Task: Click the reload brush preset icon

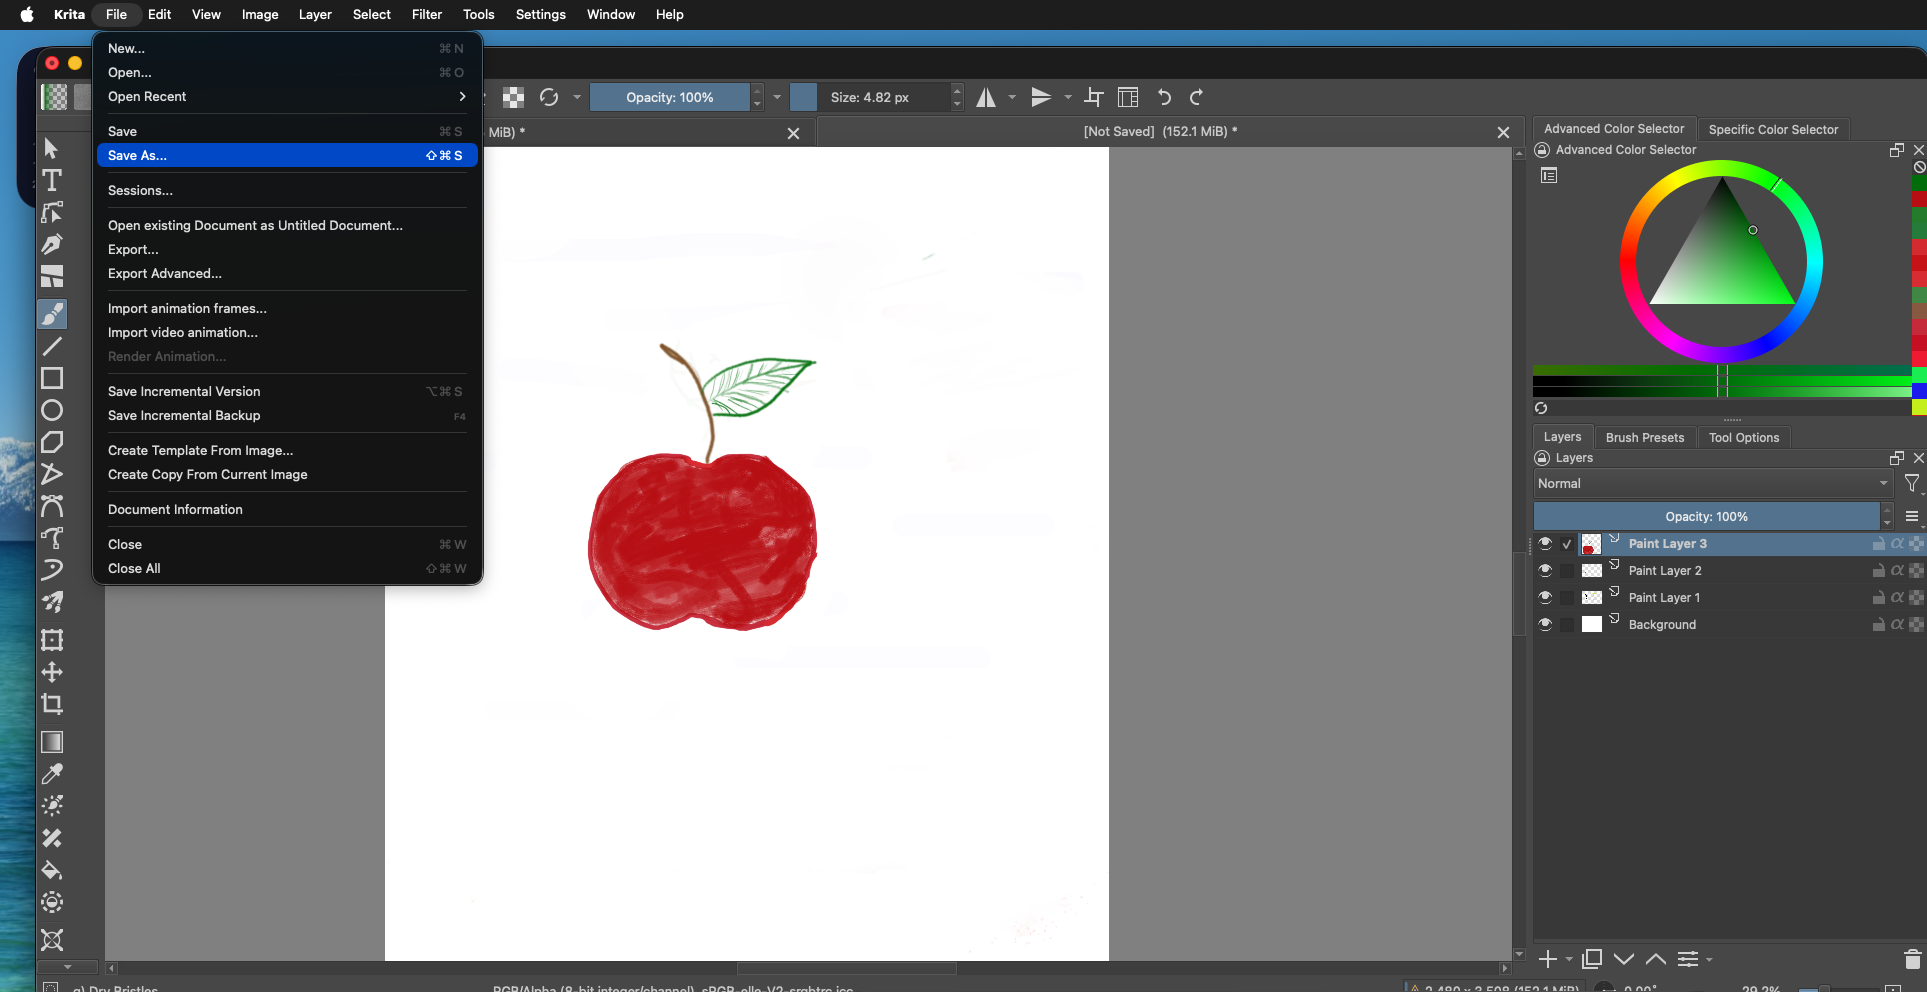Action: click(x=549, y=97)
